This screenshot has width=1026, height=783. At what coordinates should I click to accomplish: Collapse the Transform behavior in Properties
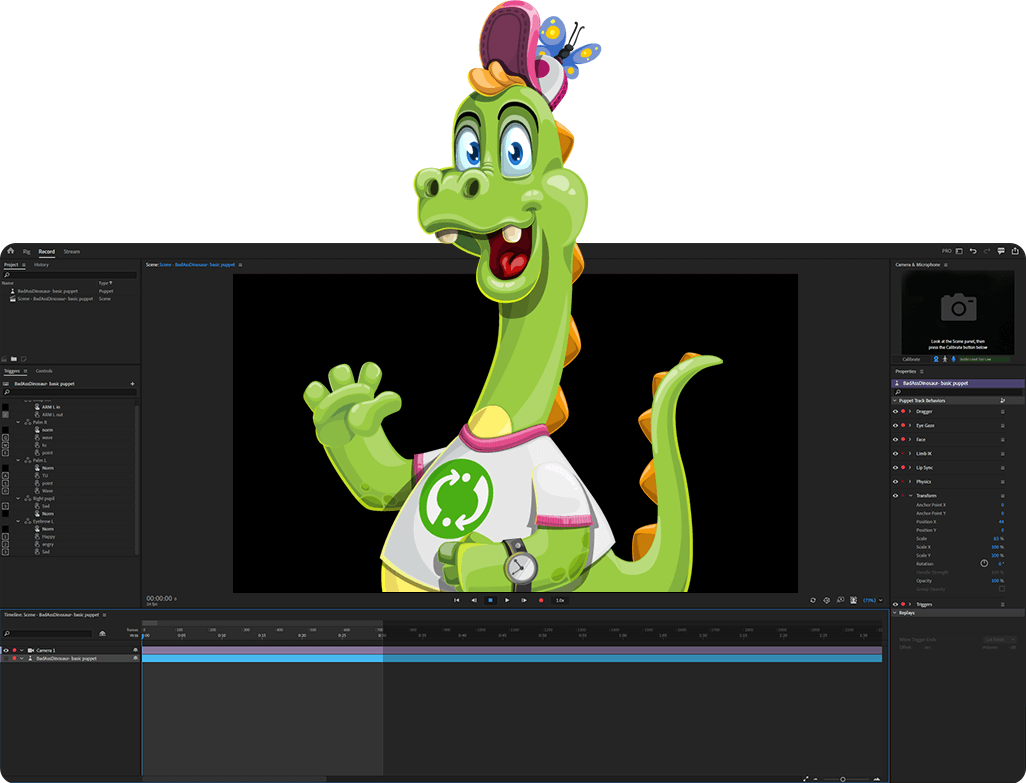910,495
